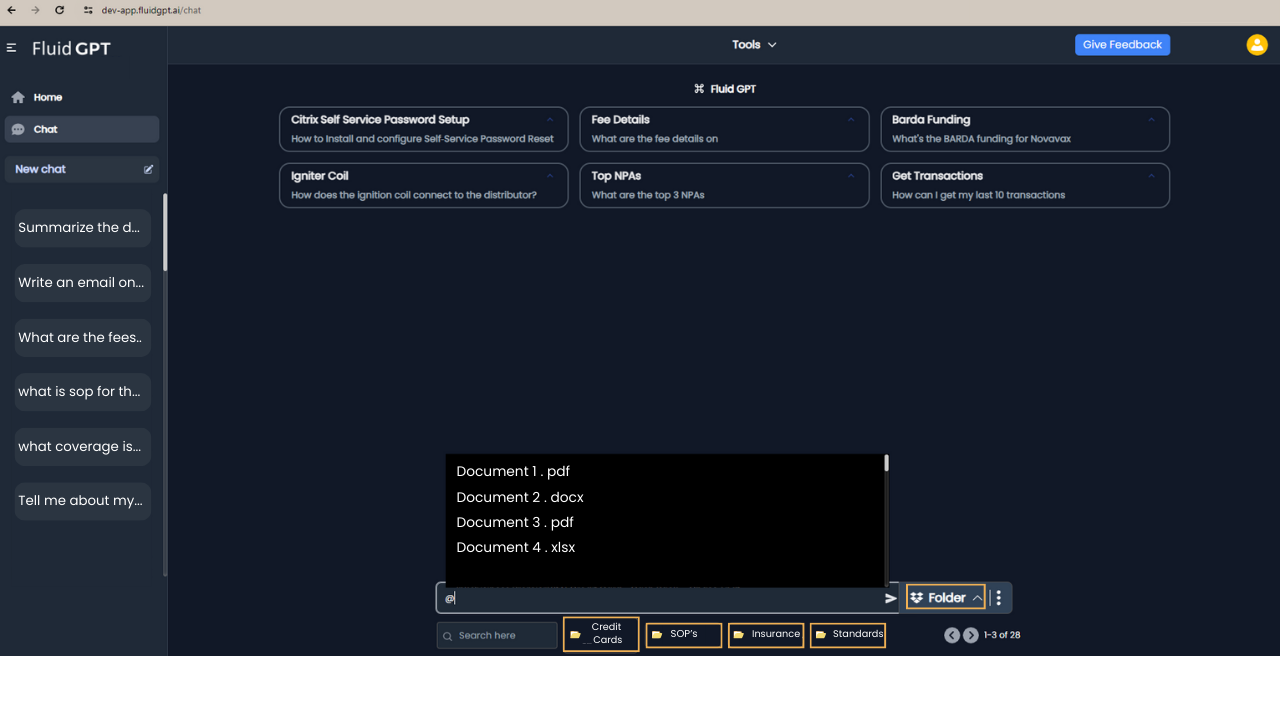Image resolution: width=1280 pixels, height=720 pixels.
Task: Click the sidebar chat history scrollbar
Action: click(165, 232)
